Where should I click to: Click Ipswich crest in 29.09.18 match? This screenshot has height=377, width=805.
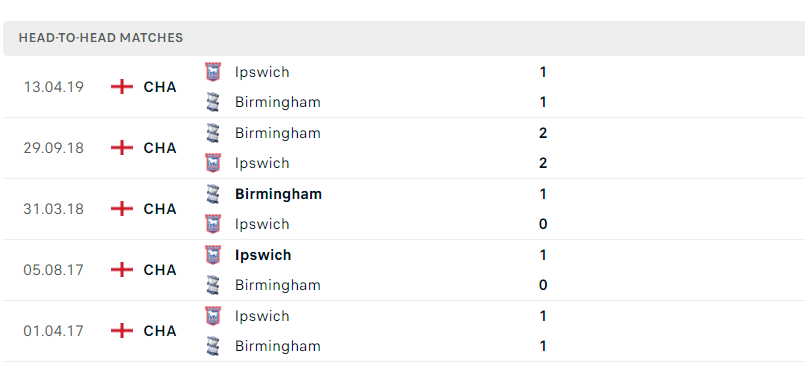click(213, 163)
